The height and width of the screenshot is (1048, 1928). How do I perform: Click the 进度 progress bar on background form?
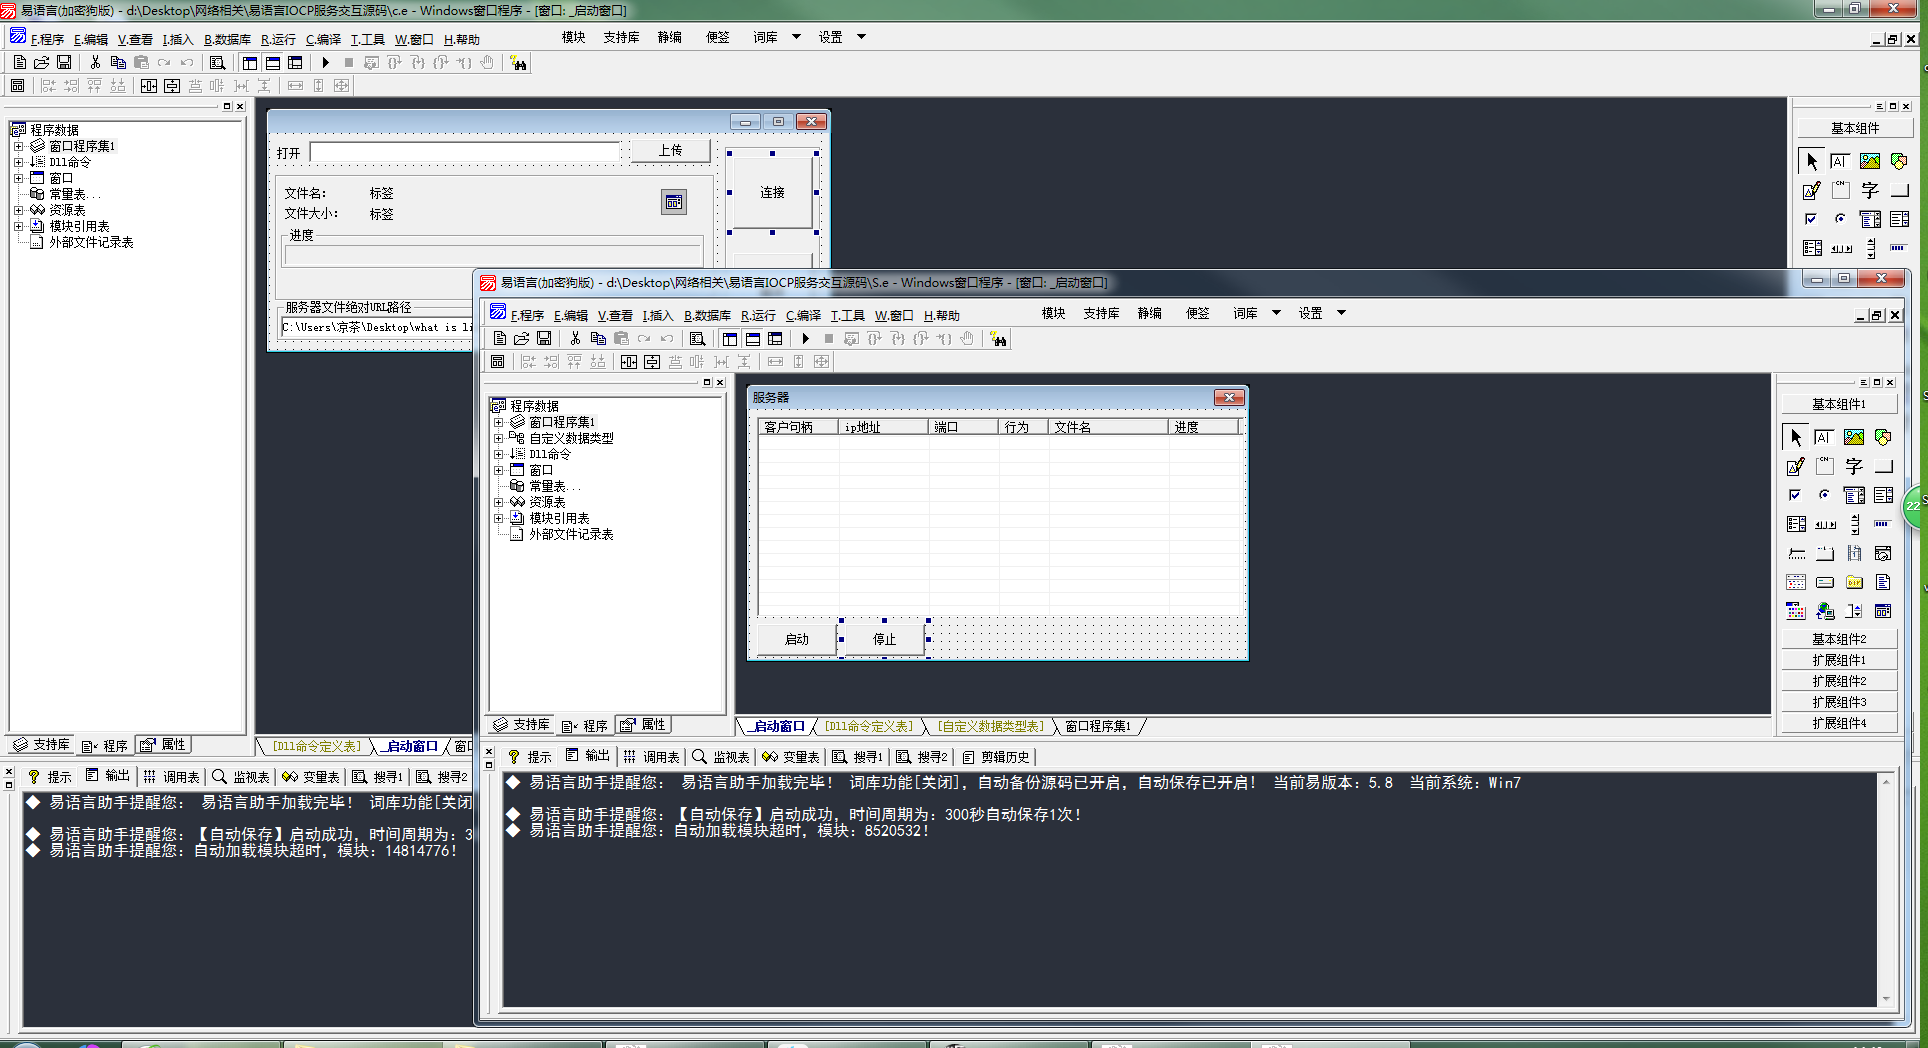[x=494, y=255]
